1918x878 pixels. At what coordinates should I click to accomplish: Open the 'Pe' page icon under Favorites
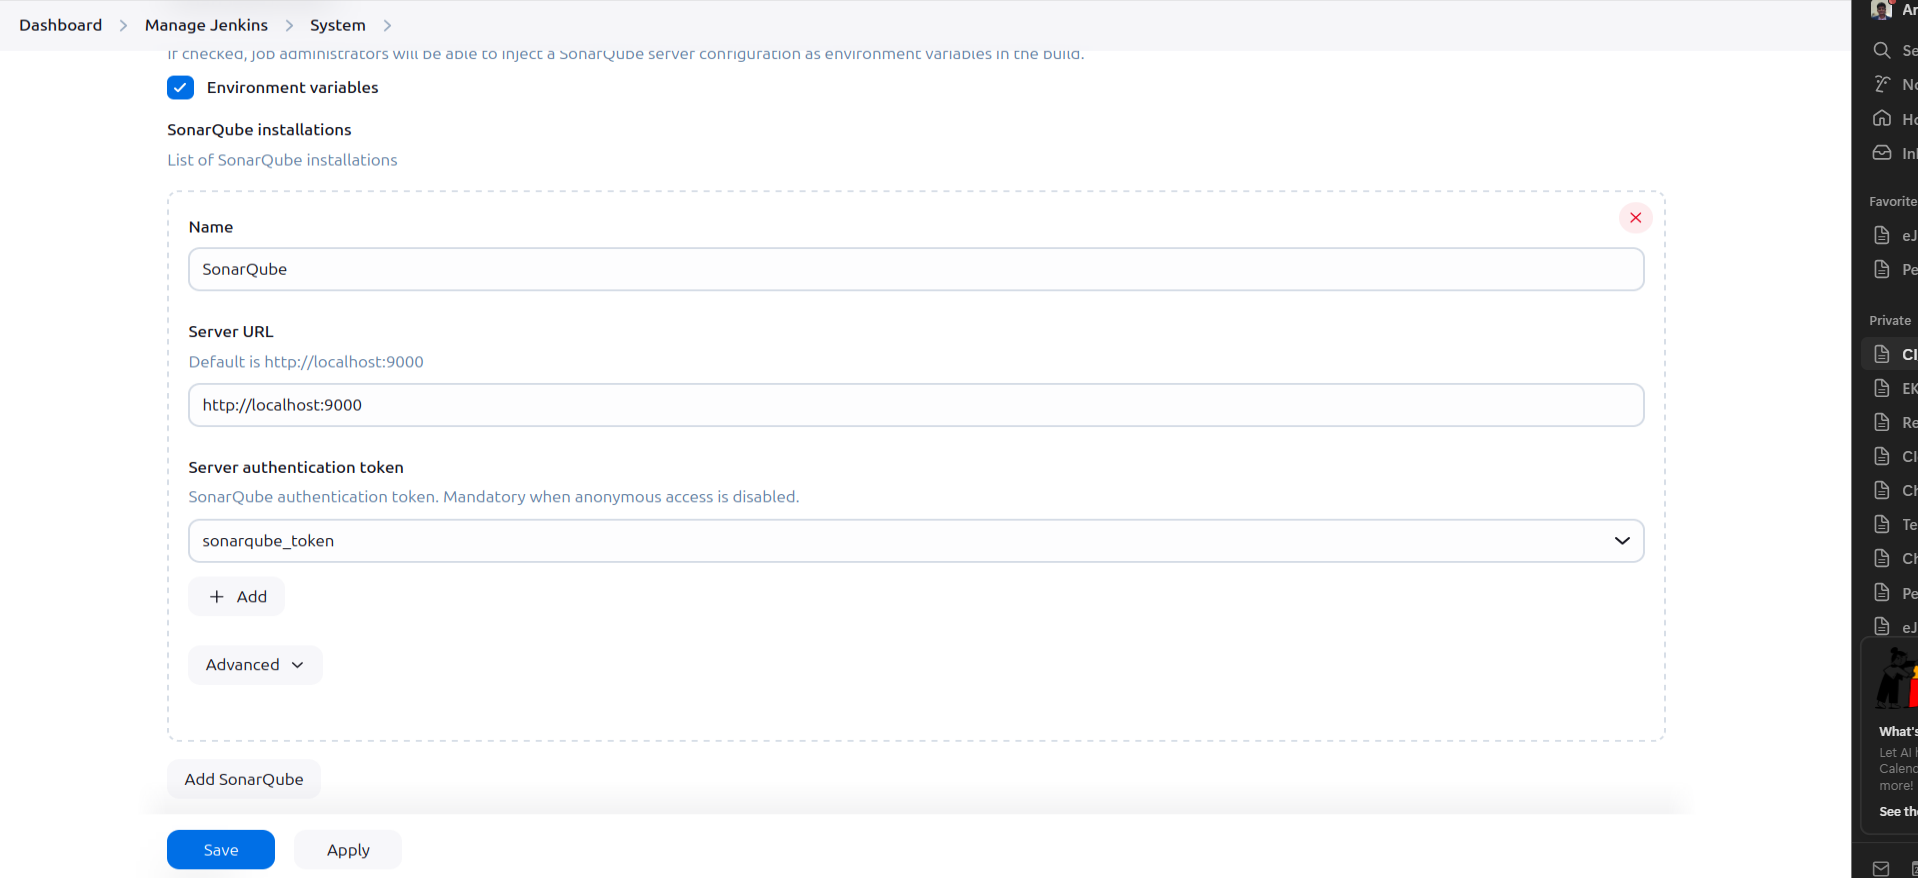pos(1882,269)
